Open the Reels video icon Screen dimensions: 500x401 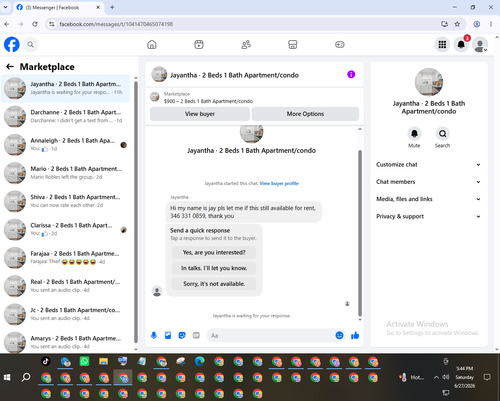click(199, 44)
